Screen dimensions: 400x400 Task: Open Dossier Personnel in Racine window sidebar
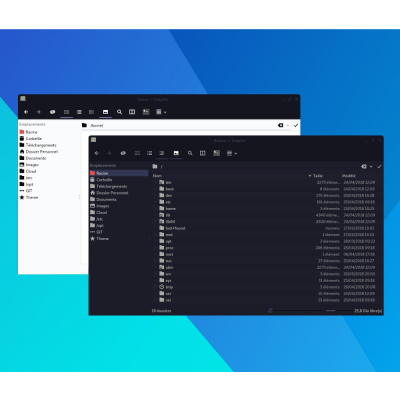tap(119, 193)
